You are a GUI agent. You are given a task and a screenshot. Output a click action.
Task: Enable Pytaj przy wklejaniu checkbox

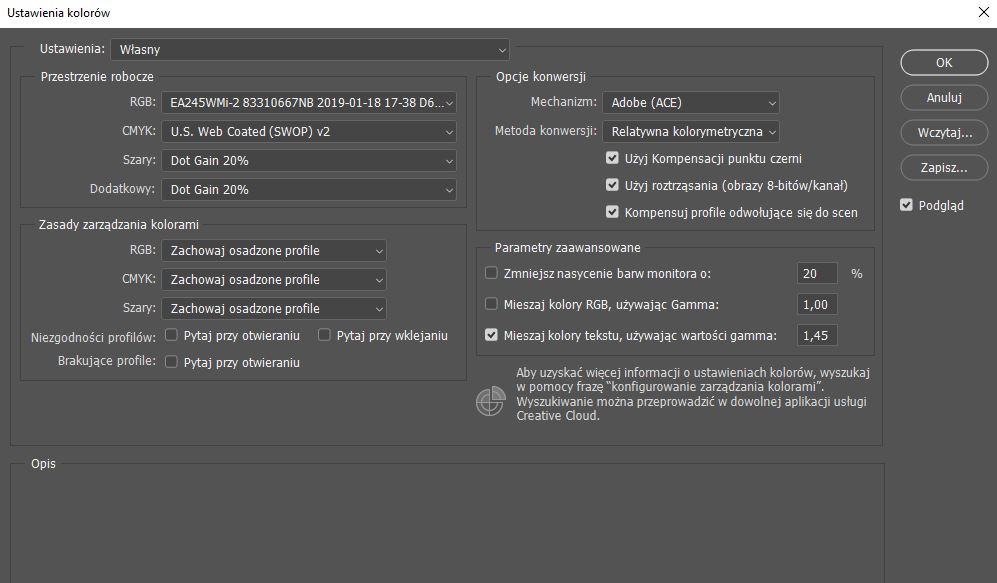click(324, 335)
